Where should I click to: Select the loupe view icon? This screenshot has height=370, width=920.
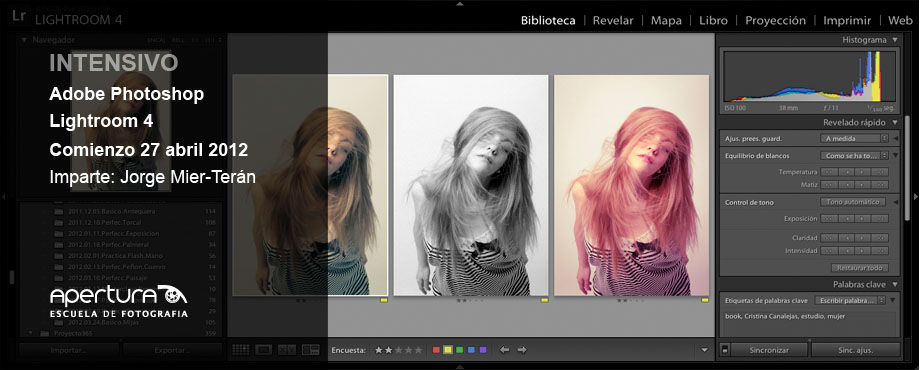(x=263, y=350)
